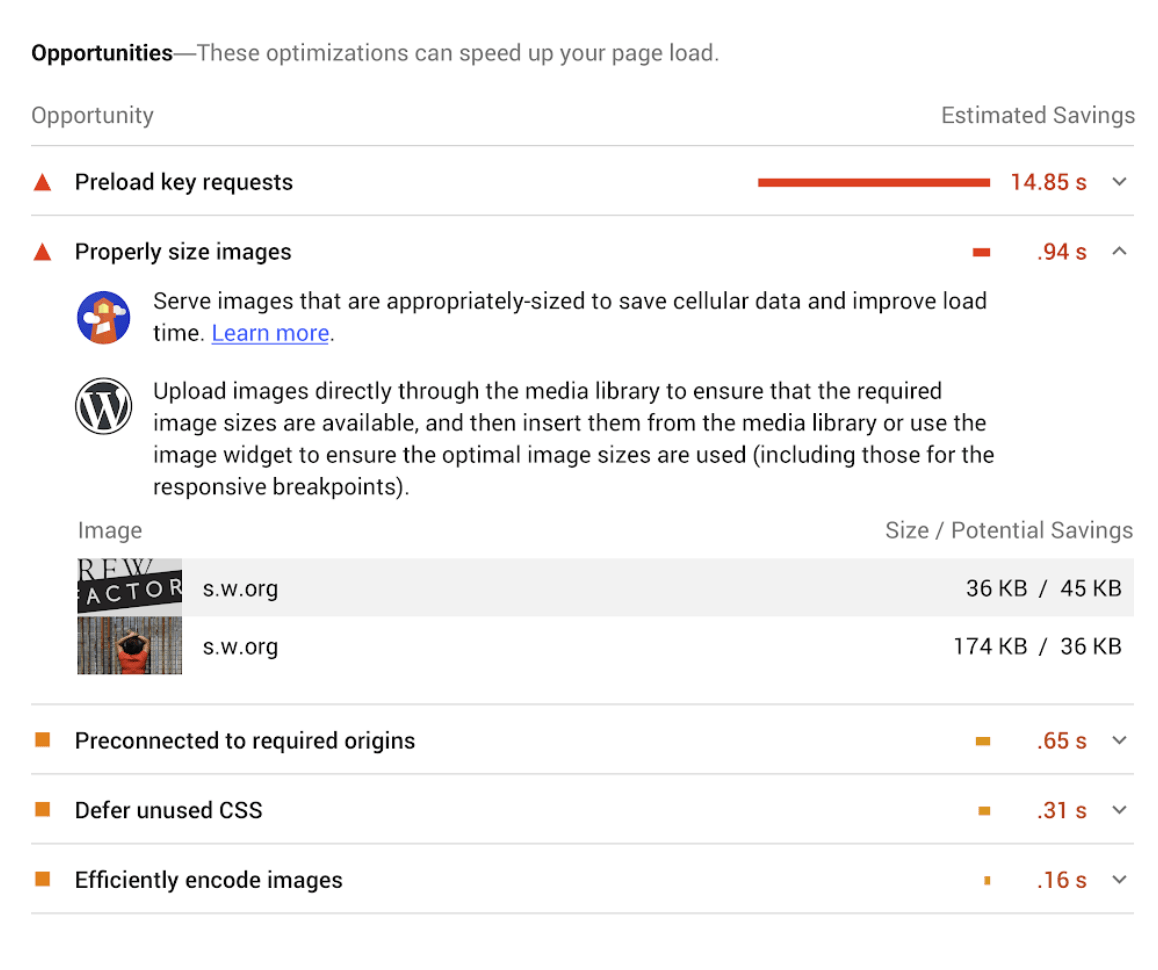Click orange square beside Defer unused CSS
Screen dimensions: 1158x970
[42, 809]
